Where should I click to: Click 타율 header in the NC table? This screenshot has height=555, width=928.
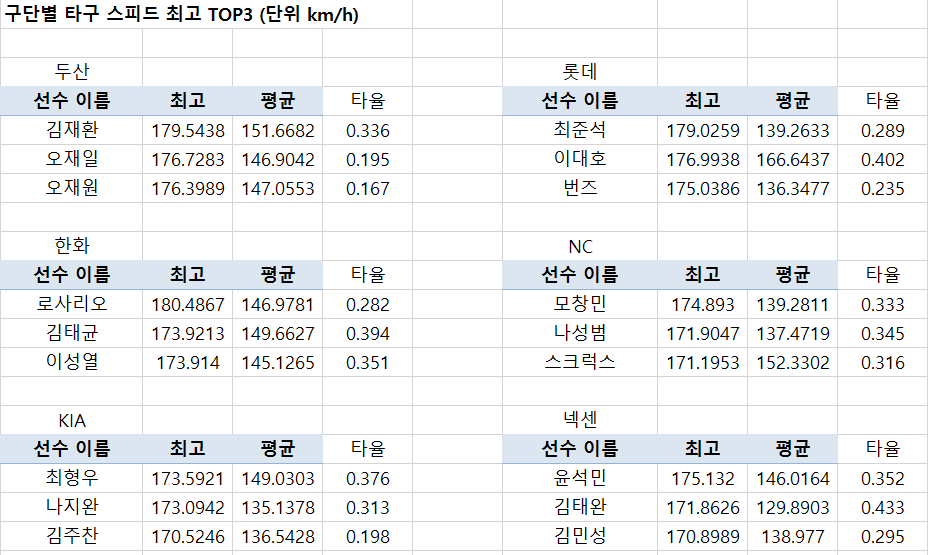pos(882,275)
